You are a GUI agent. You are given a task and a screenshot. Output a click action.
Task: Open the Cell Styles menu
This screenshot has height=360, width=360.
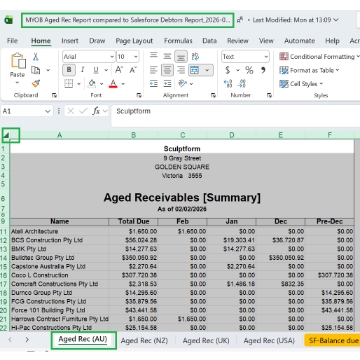(x=301, y=84)
